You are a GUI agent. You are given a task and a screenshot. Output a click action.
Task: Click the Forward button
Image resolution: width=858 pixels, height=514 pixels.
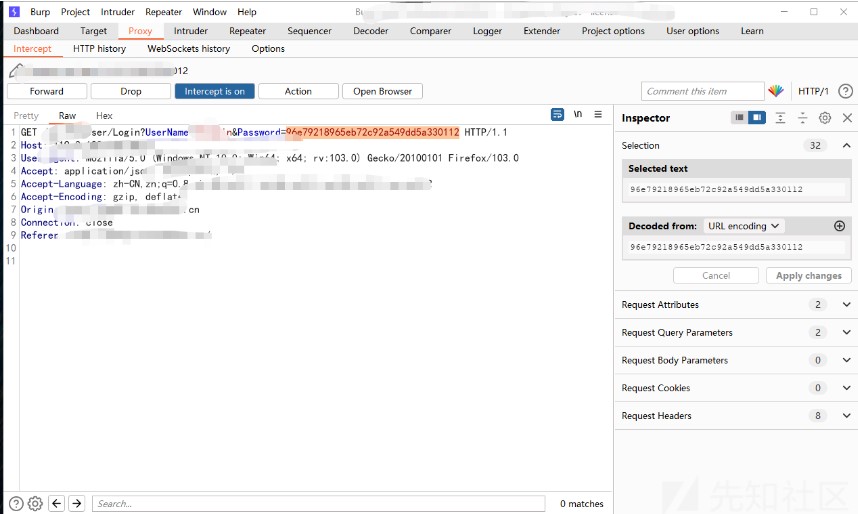coord(47,91)
